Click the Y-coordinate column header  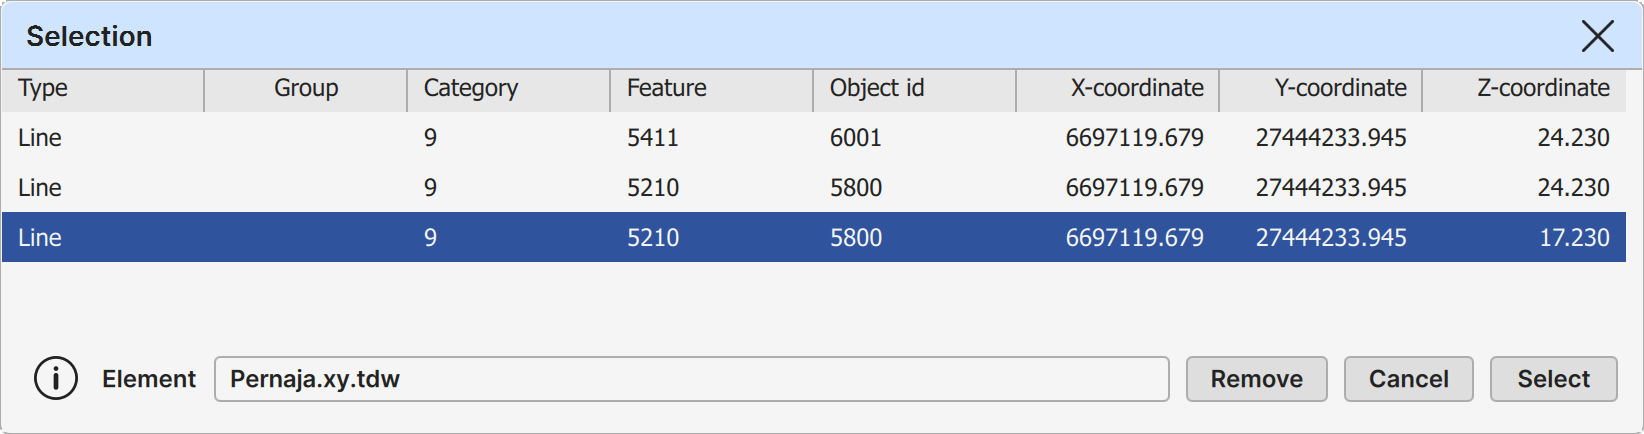click(x=1320, y=89)
